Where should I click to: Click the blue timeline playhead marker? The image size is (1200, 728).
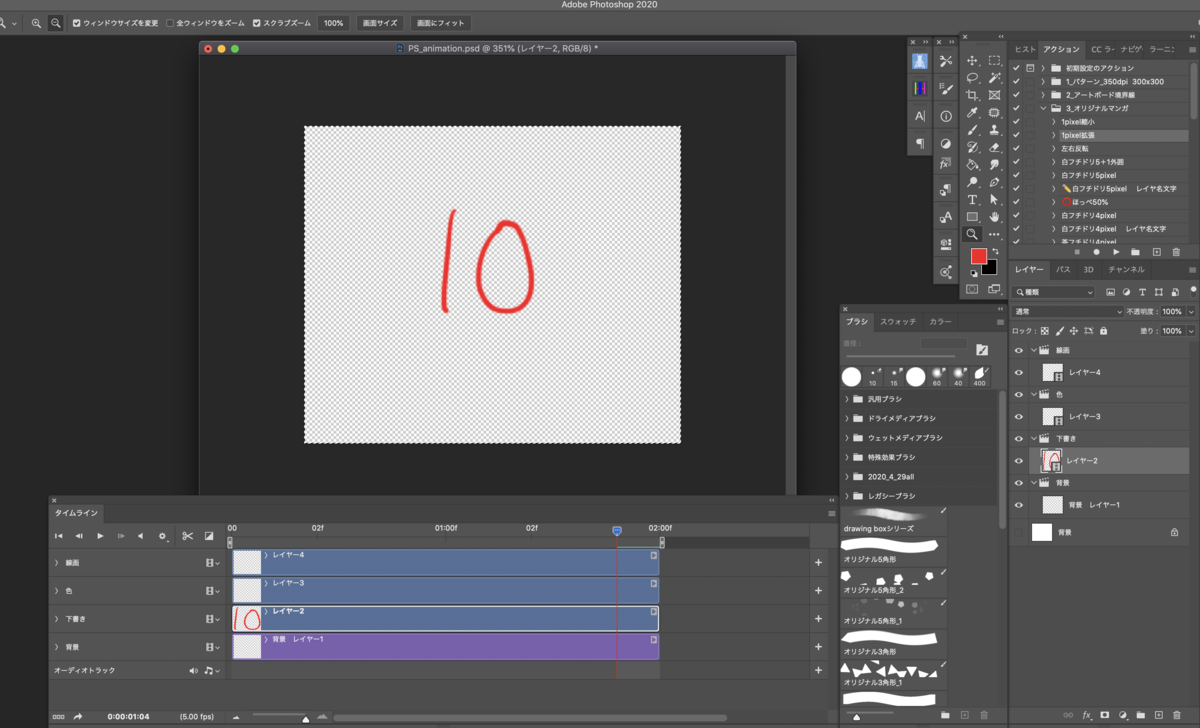point(617,531)
